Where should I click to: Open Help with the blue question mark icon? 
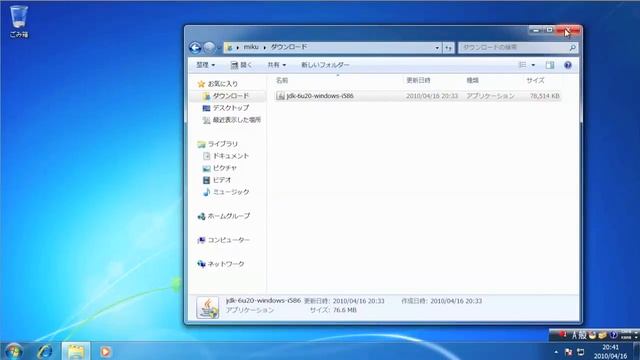[x=568, y=65]
